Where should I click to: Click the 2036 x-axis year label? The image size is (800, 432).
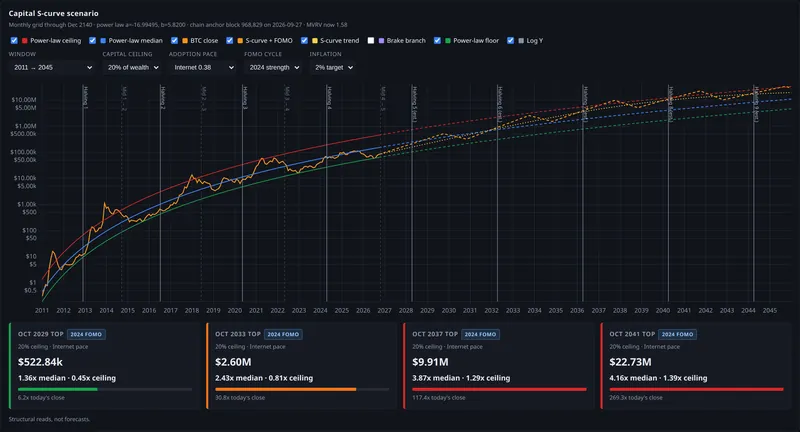coord(577,310)
